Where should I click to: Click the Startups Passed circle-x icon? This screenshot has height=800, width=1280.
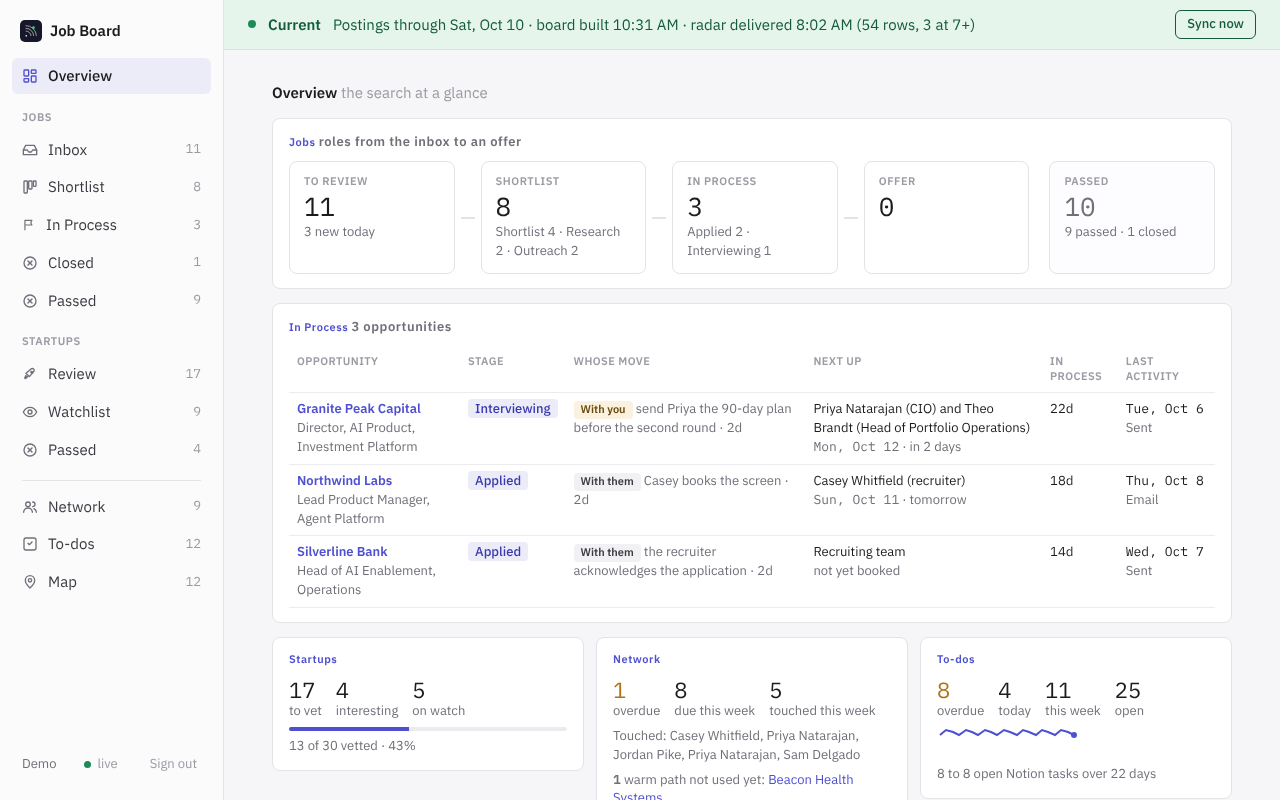pos(30,450)
